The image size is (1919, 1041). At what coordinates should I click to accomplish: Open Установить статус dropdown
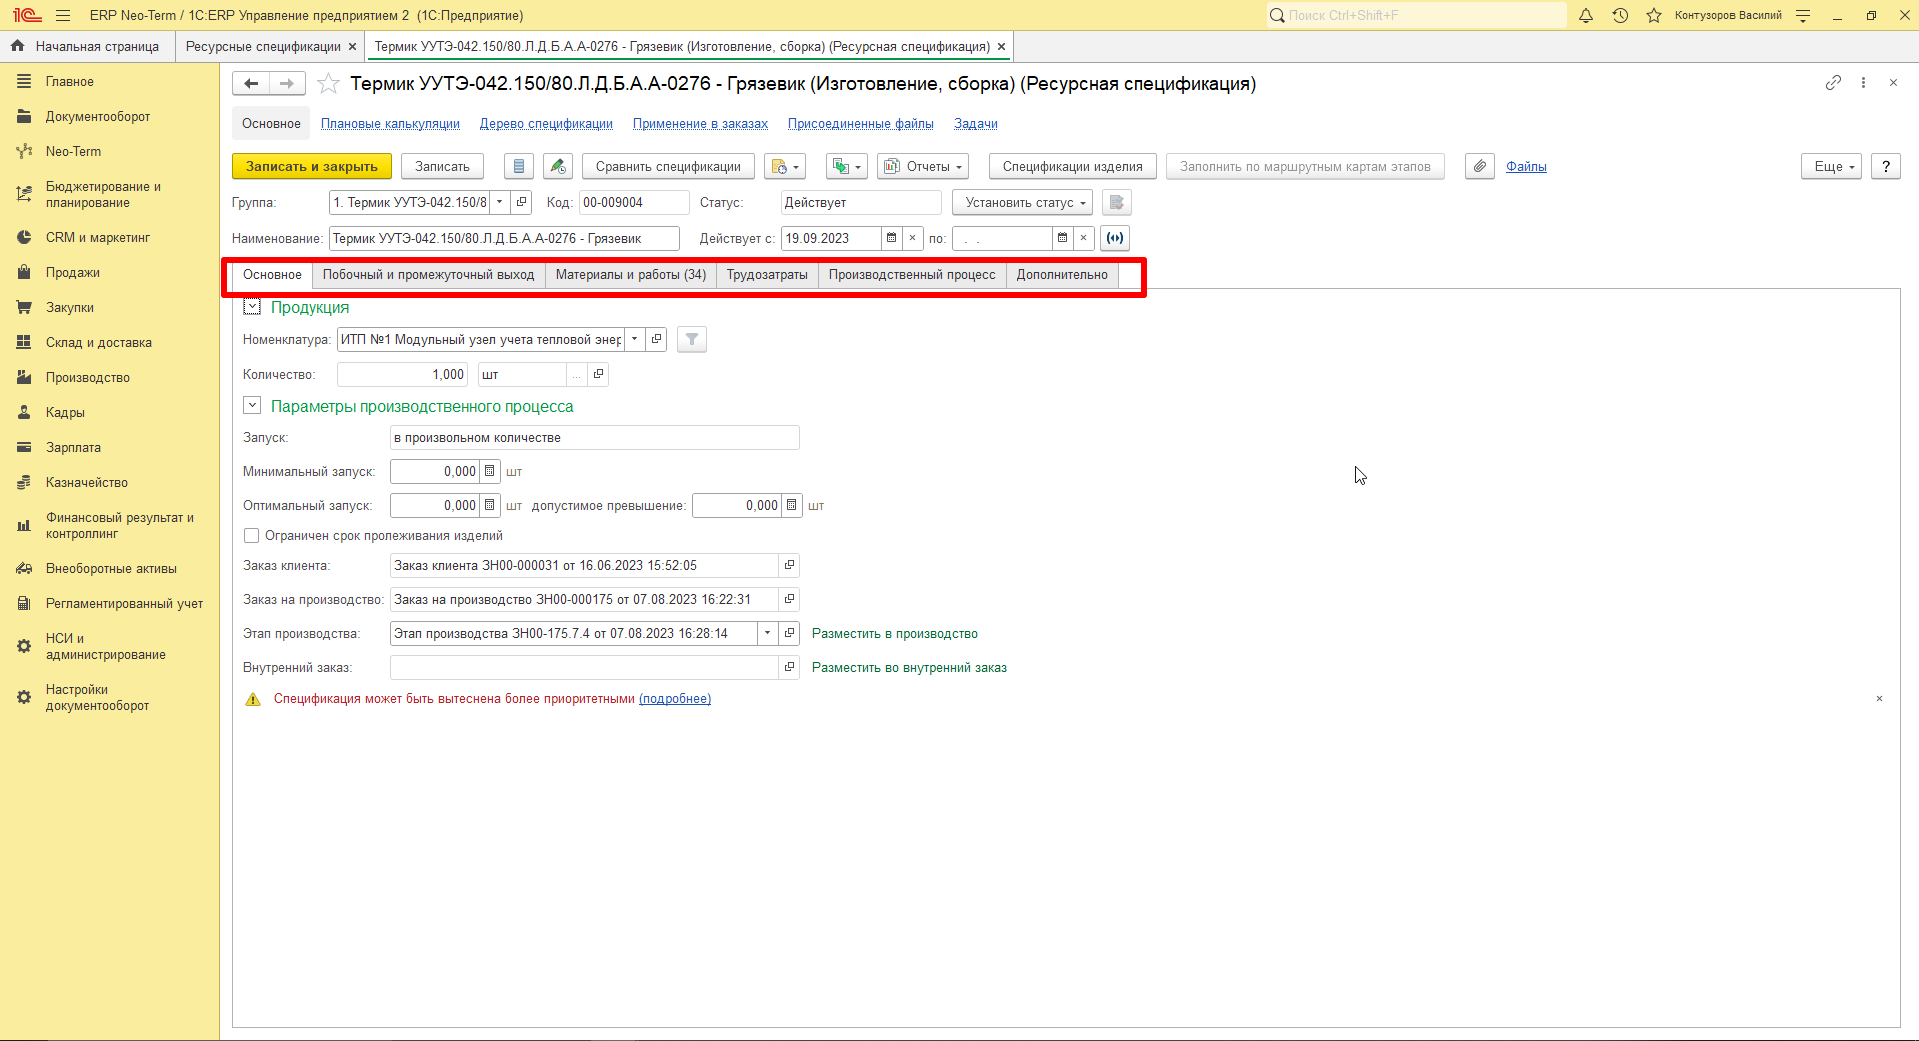tap(1022, 203)
